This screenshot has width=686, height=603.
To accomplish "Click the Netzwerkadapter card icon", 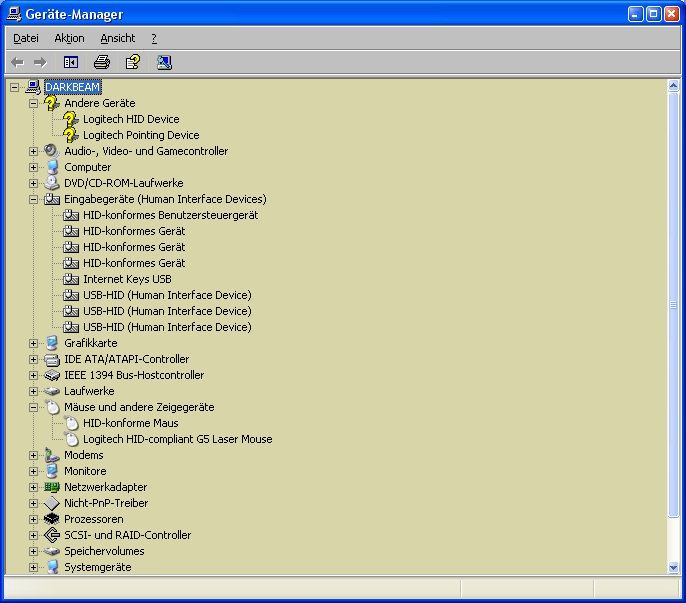I will (52, 487).
